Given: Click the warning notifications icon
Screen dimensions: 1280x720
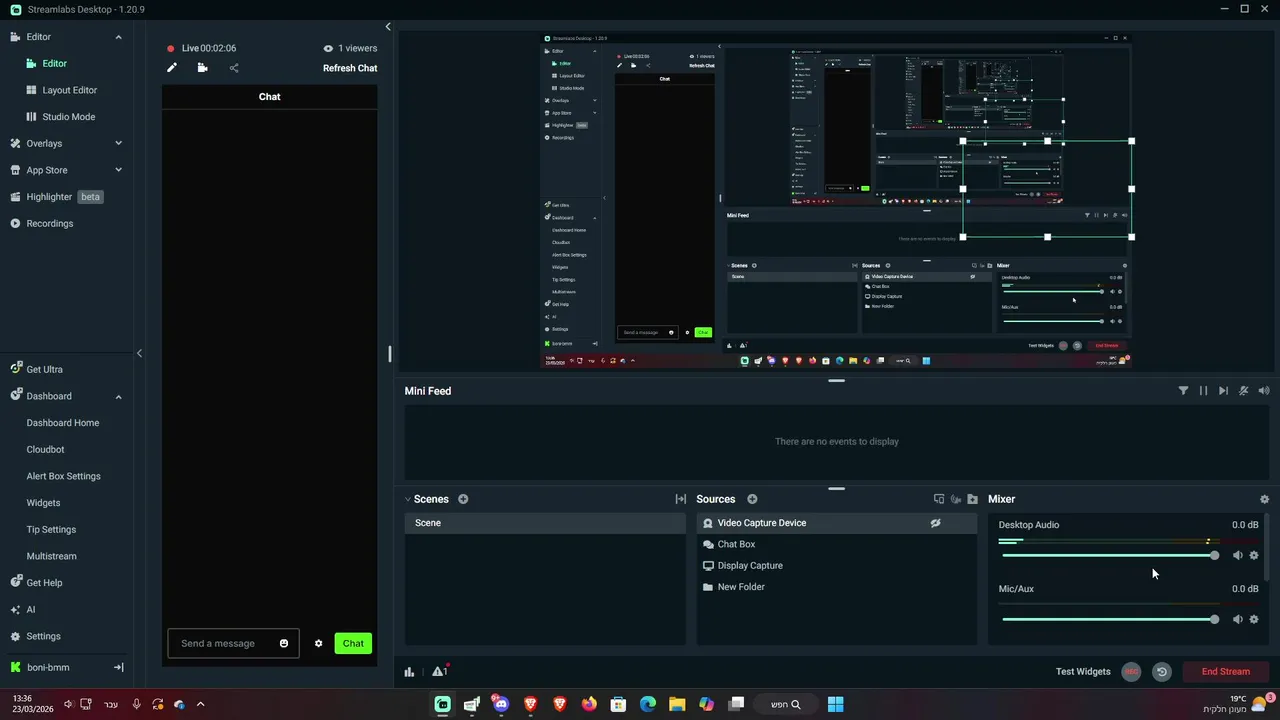Looking at the screenshot, I should [439, 671].
